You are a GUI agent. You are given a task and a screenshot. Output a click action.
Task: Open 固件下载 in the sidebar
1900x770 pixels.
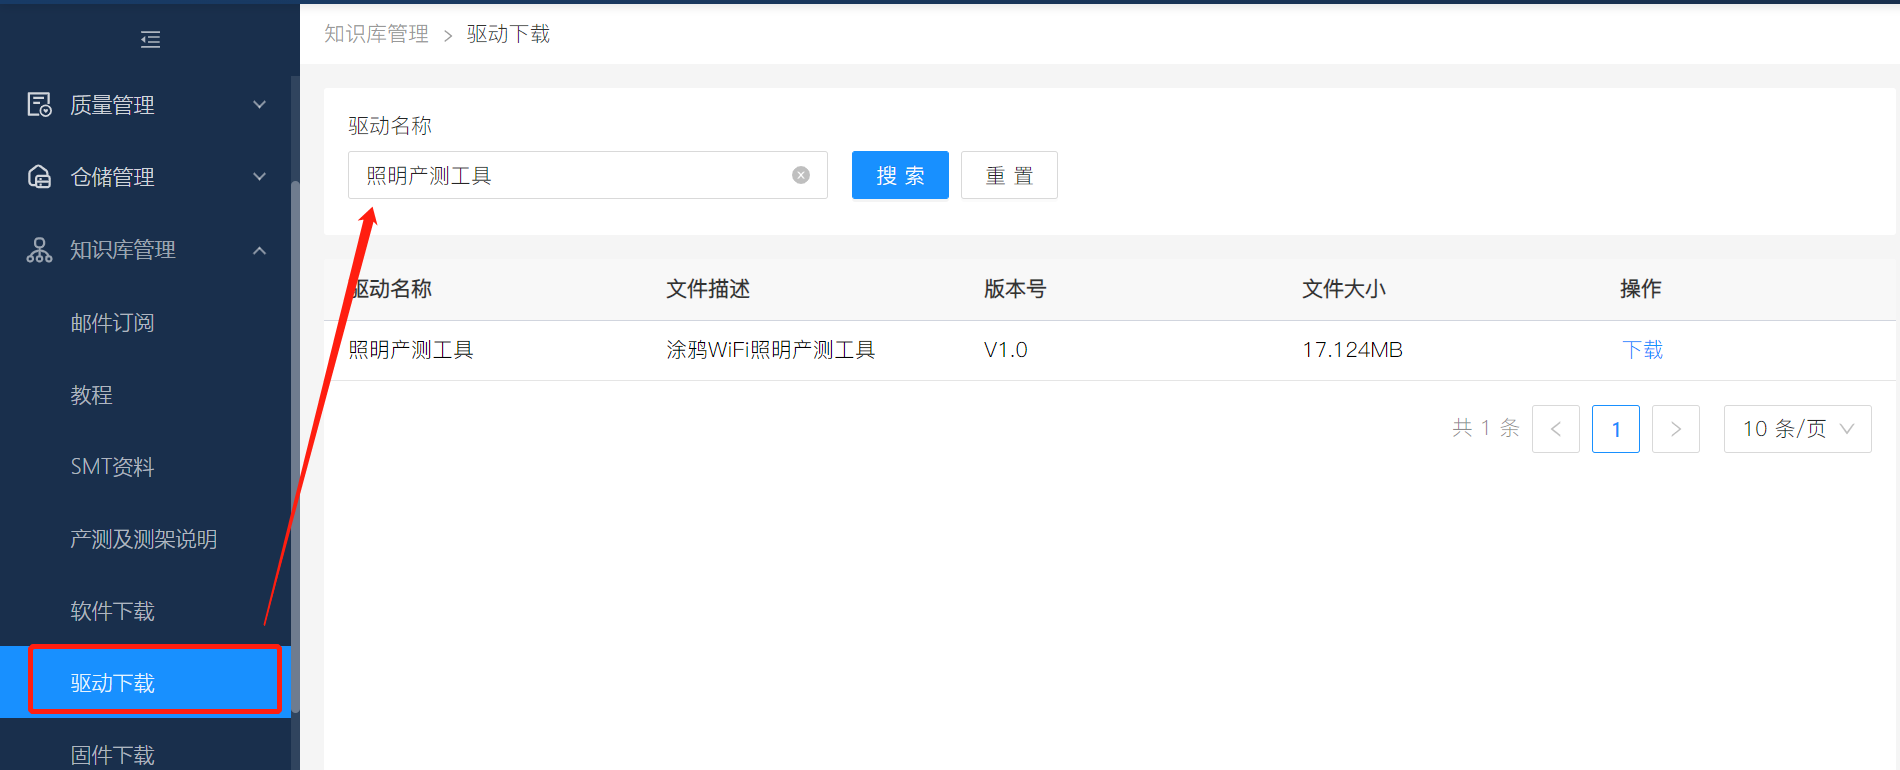pos(112,755)
